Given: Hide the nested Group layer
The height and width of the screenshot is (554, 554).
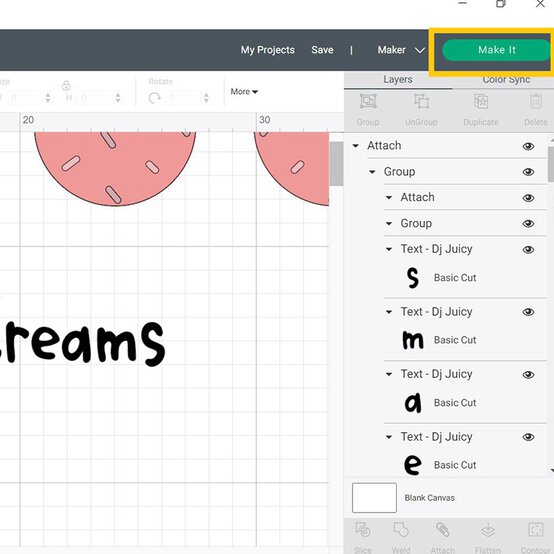Looking at the screenshot, I should coord(528,224).
